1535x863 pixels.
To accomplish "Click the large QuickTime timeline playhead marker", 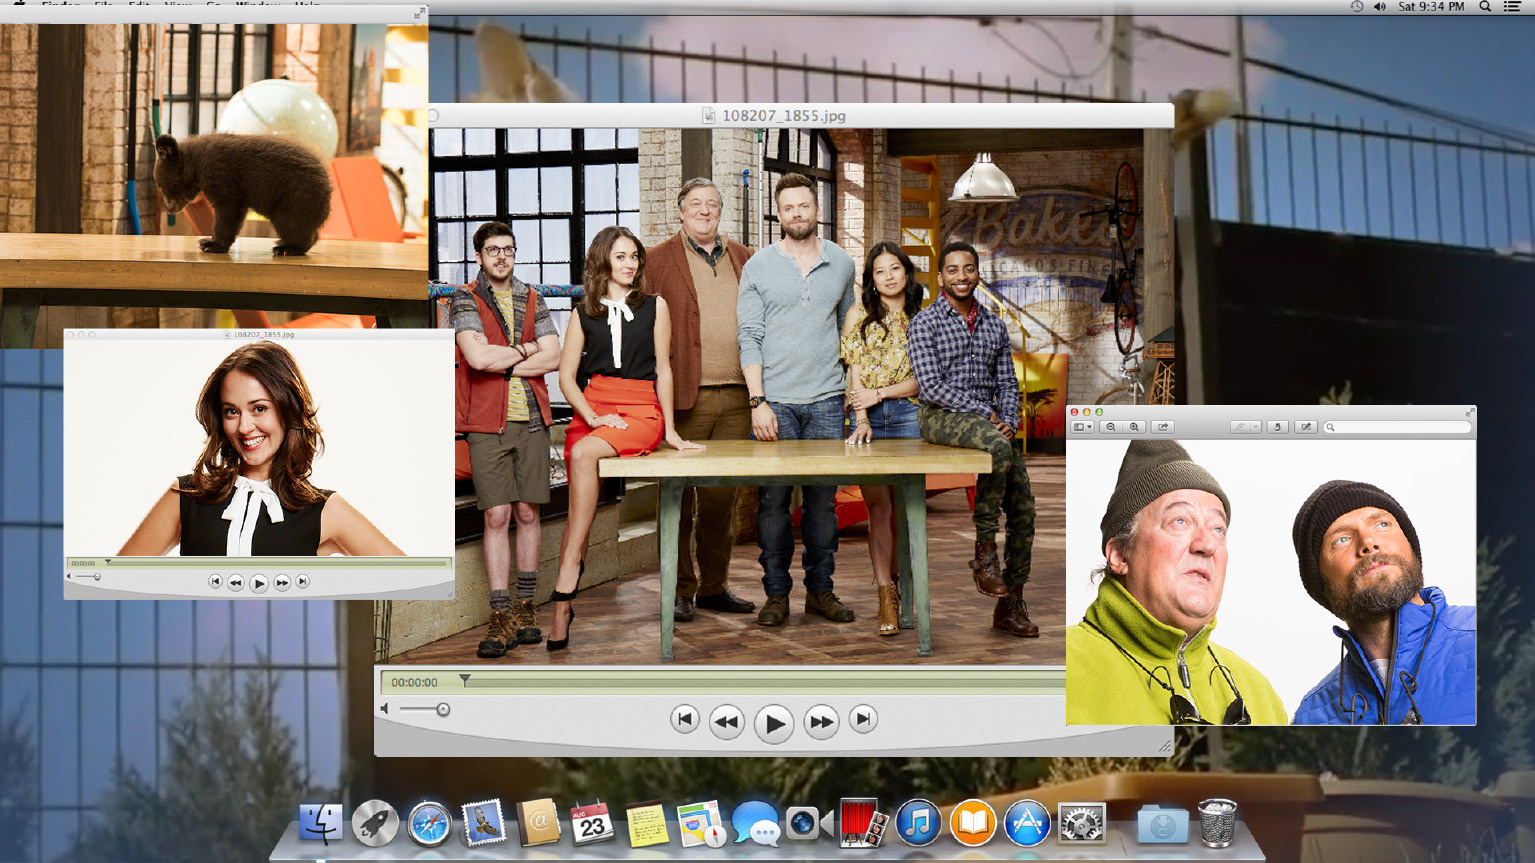I will click(465, 681).
